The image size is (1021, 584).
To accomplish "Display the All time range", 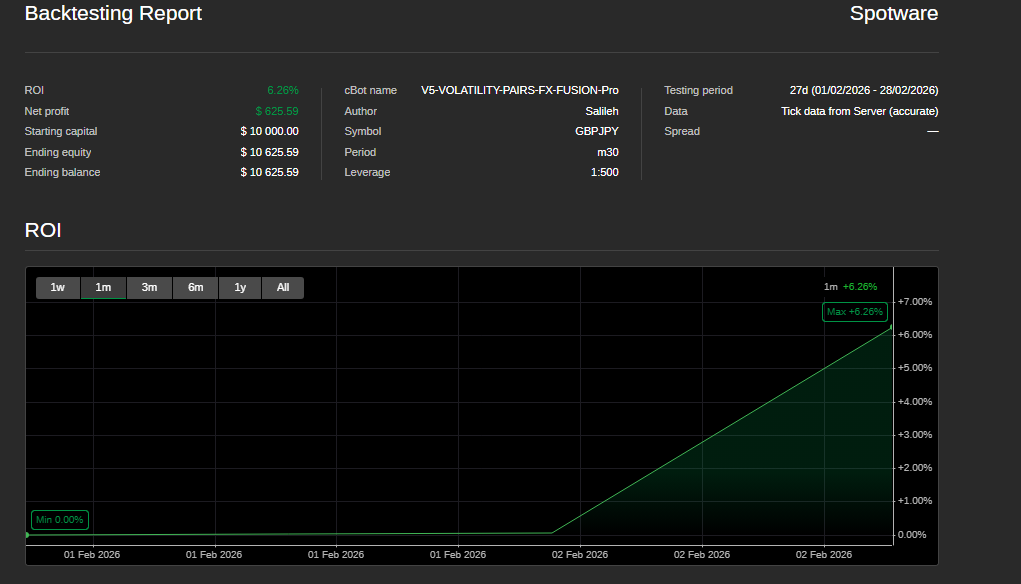I will point(282,287).
